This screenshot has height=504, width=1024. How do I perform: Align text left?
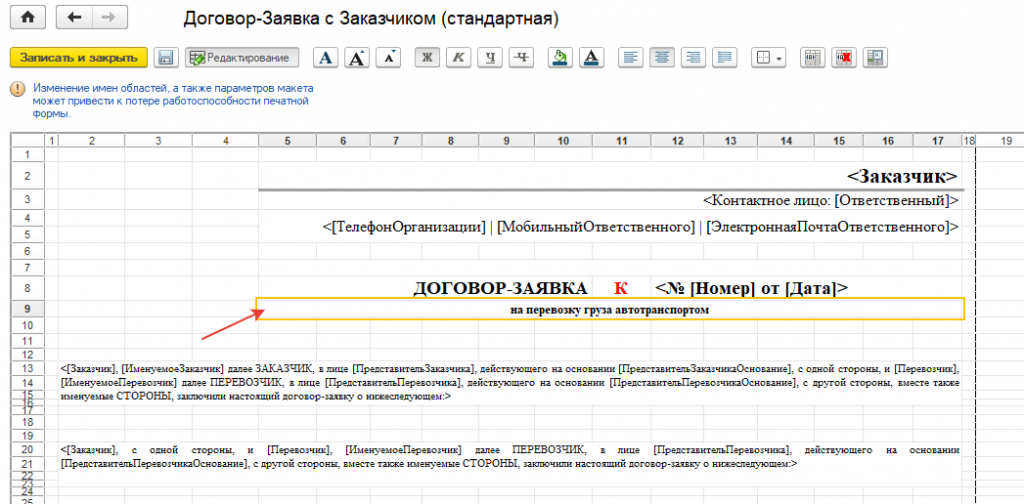click(x=630, y=57)
